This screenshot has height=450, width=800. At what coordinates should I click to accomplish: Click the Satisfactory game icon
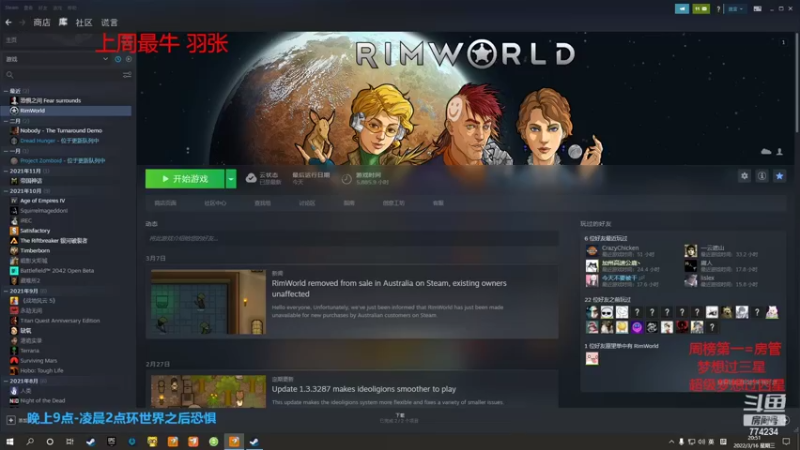14,231
